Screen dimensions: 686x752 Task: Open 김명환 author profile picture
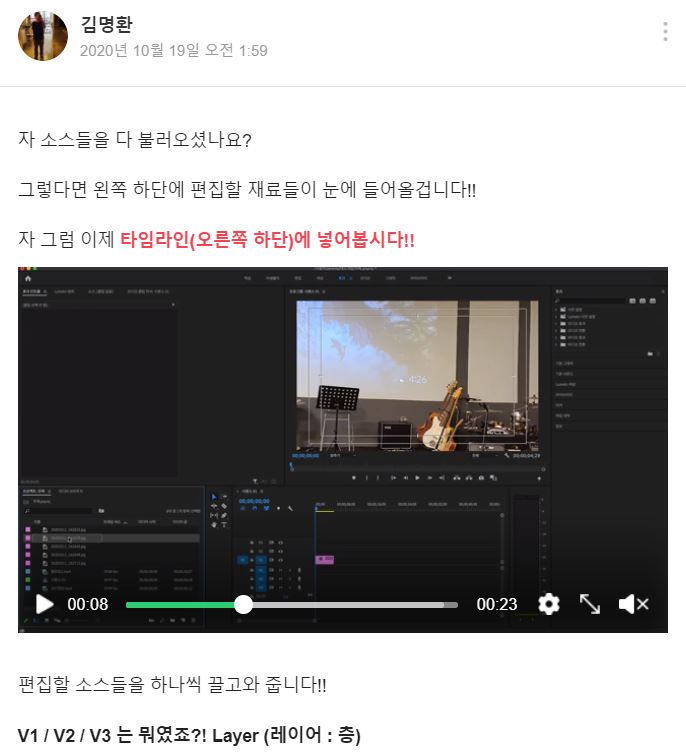[x=43, y=37]
